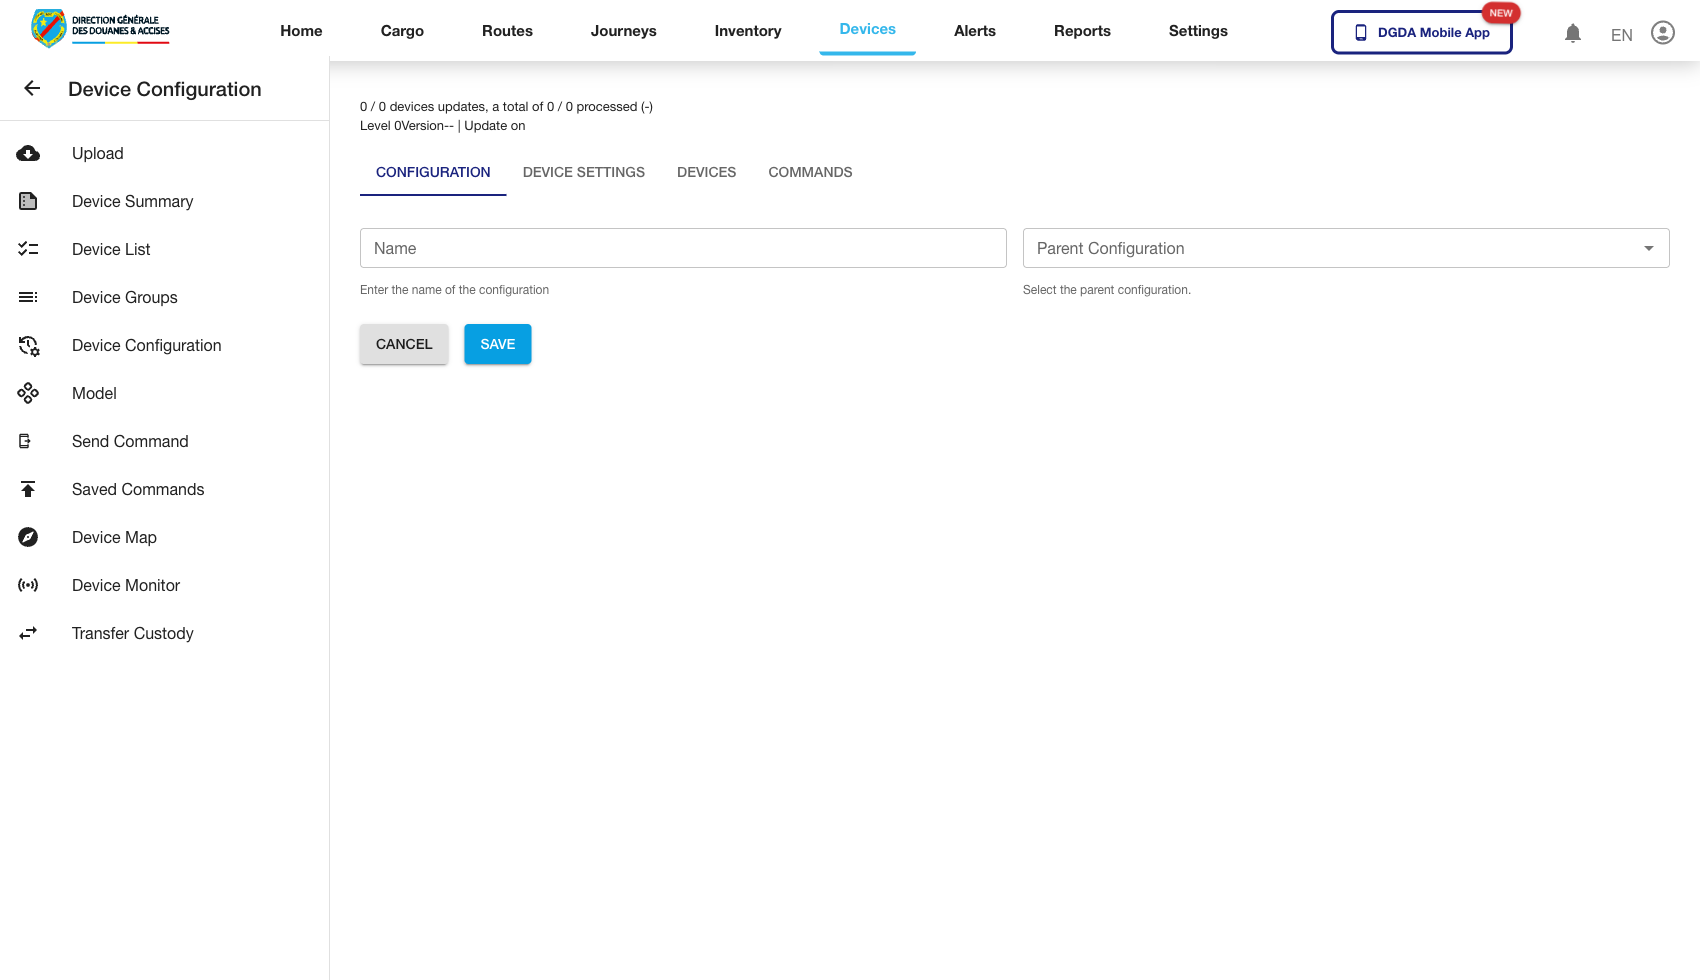The height and width of the screenshot is (980, 1700).
Task: Navigate to Inventory in the top menu
Action: pos(747,30)
